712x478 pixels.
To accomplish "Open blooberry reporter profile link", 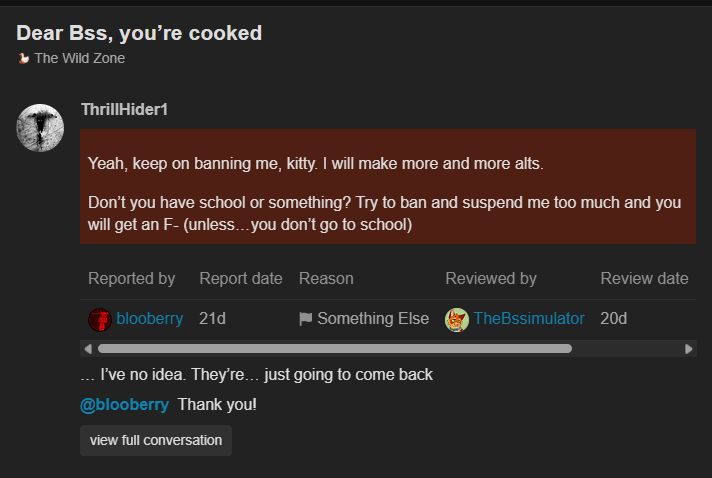I will point(150,319).
